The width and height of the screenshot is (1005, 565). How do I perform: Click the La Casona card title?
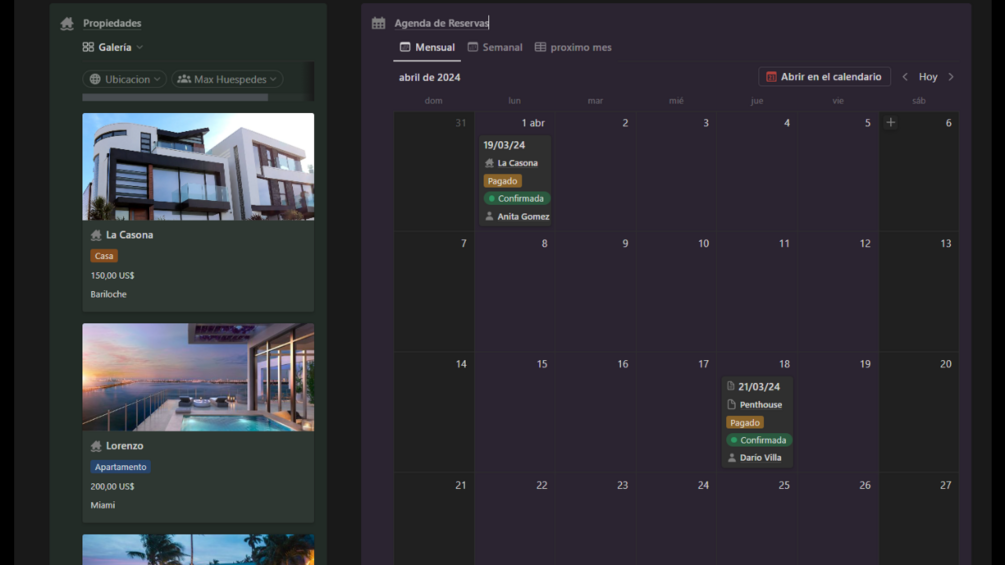point(129,235)
